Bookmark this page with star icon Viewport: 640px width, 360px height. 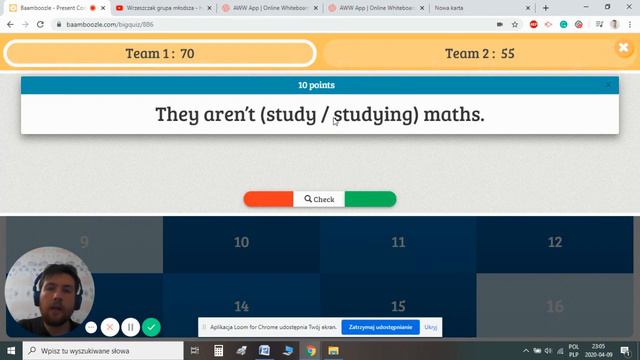(515, 24)
